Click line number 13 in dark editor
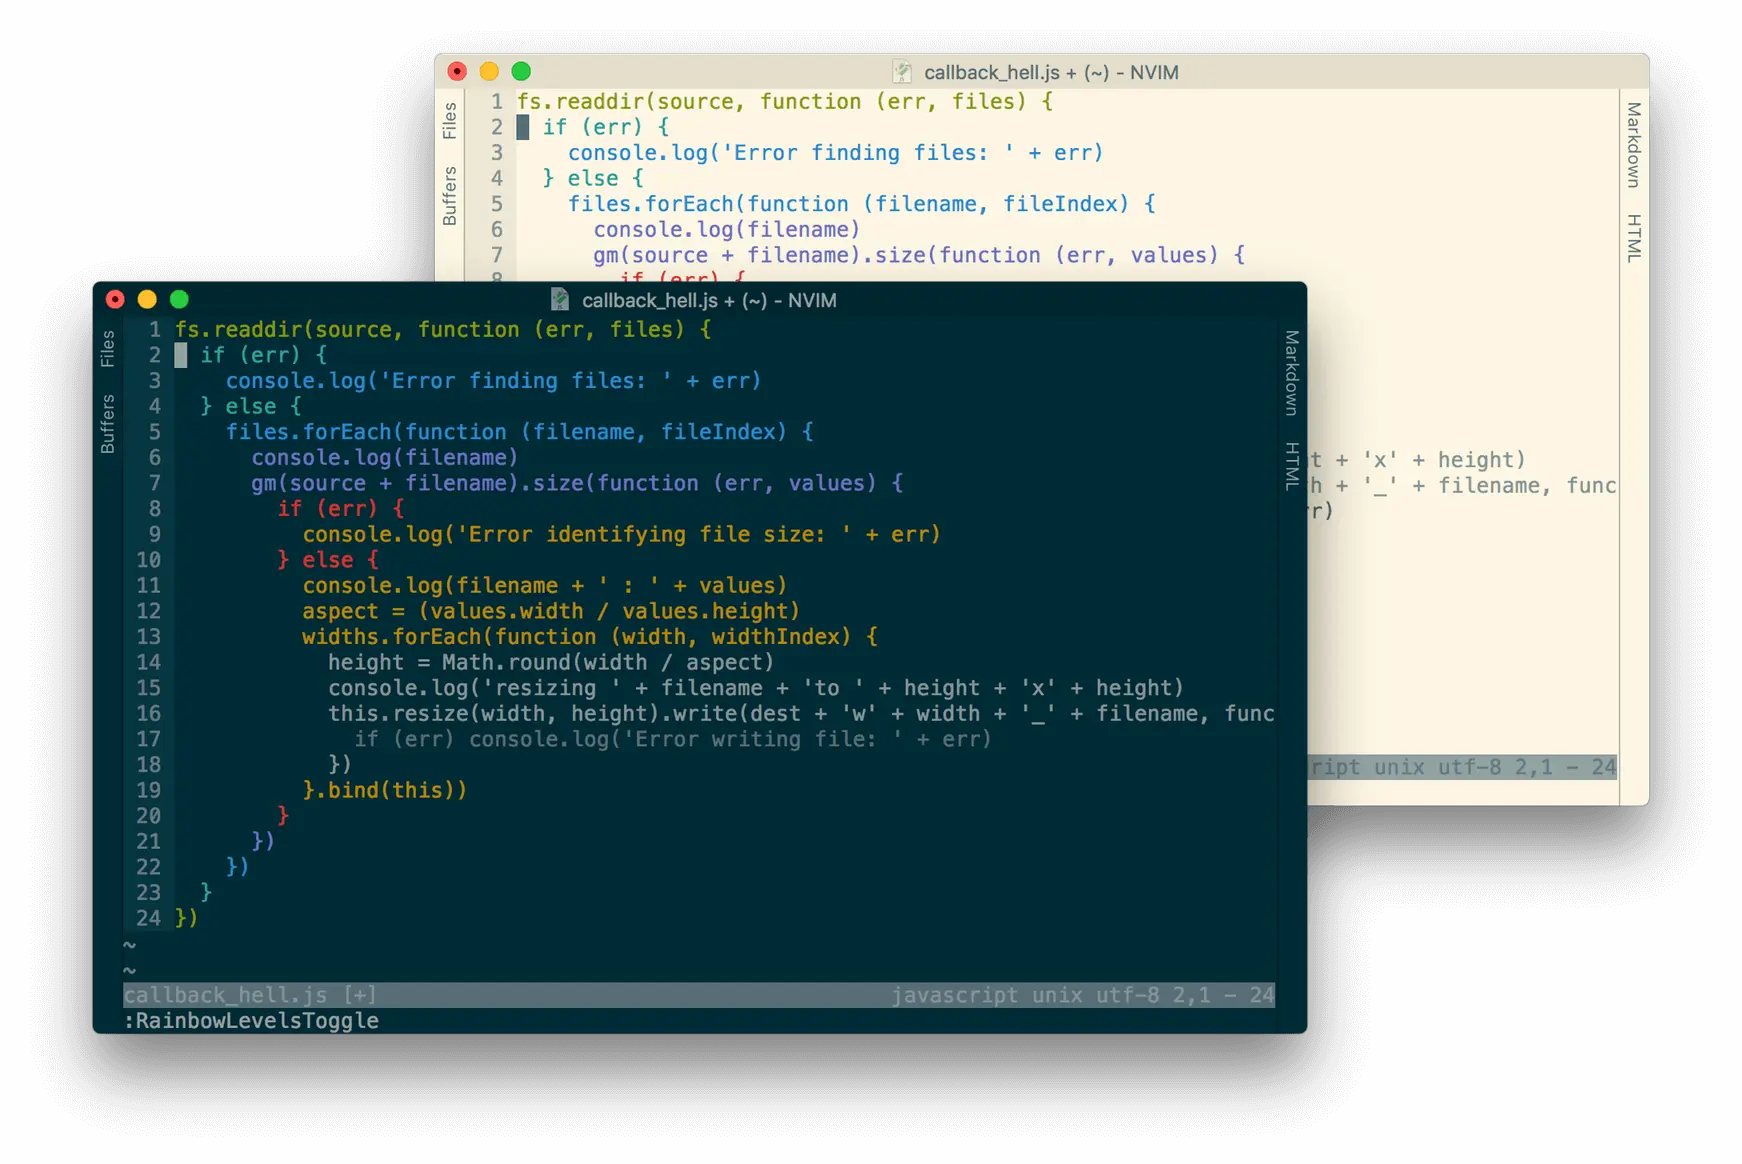 click(148, 636)
